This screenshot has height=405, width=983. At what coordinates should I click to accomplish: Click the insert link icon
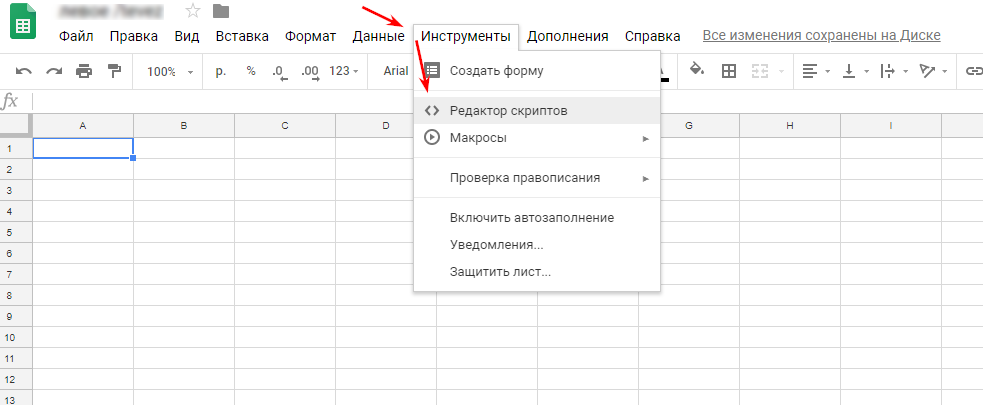[x=972, y=72]
